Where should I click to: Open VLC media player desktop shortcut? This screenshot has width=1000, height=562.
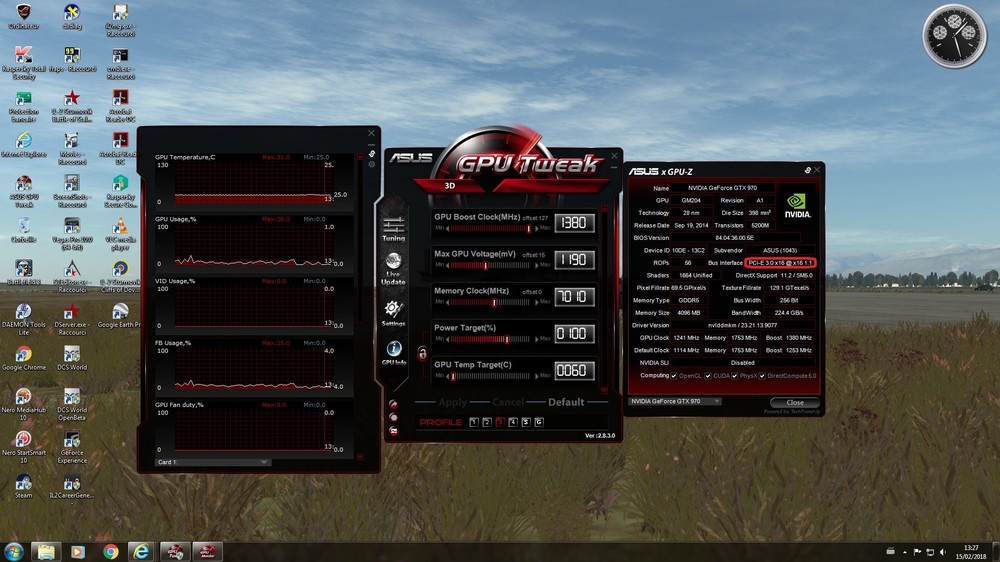coord(120,234)
